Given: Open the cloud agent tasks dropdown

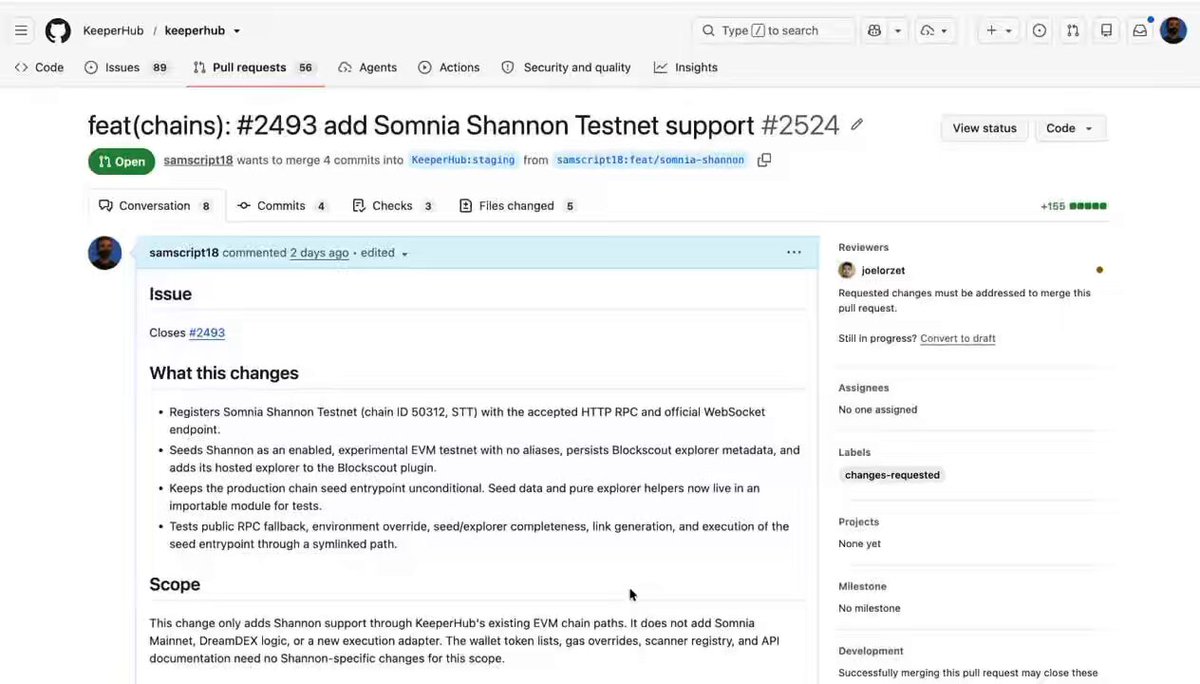Looking at the screenshot, I should 934,31.
